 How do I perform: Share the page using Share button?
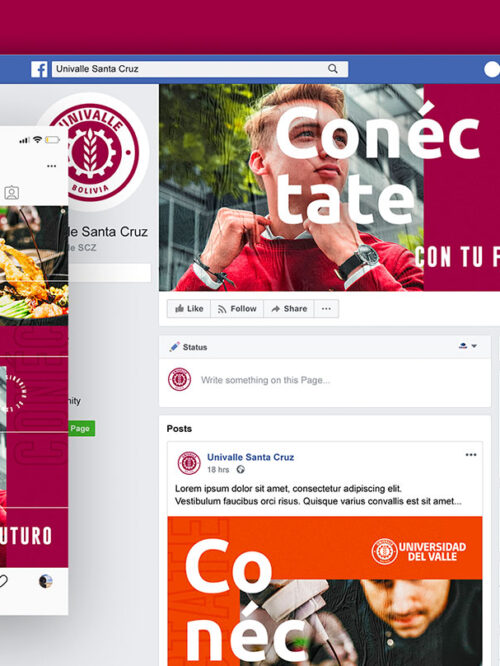pyautogui.click(x=289, y=309)
